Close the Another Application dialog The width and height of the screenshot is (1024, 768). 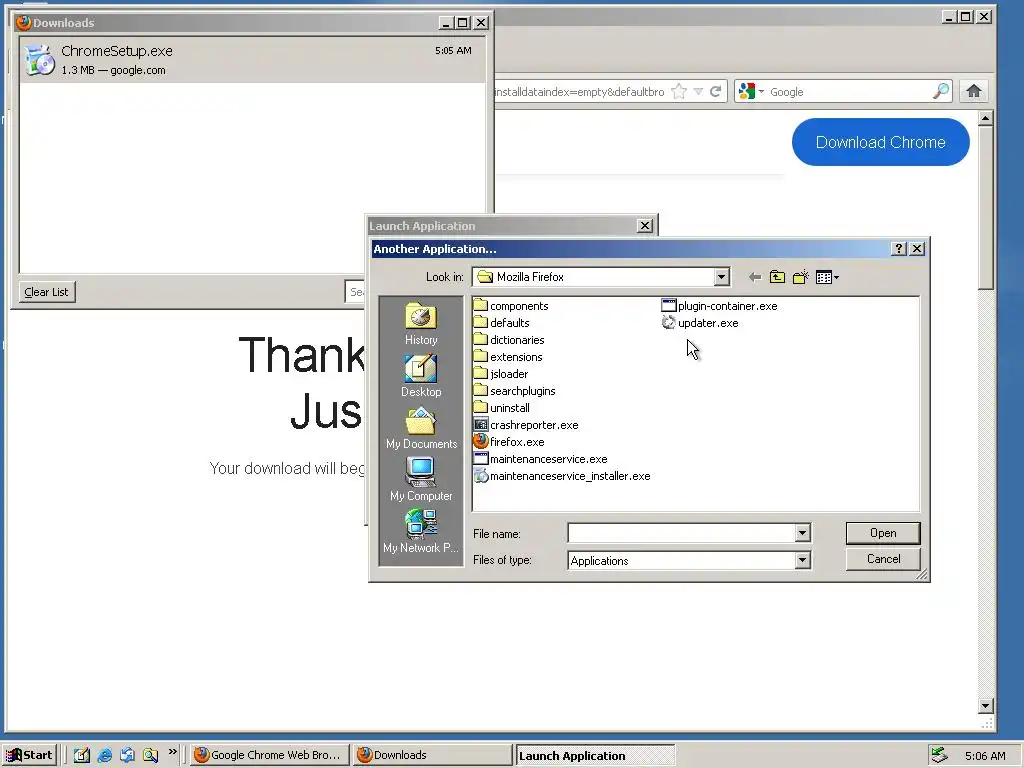point(917,249)
